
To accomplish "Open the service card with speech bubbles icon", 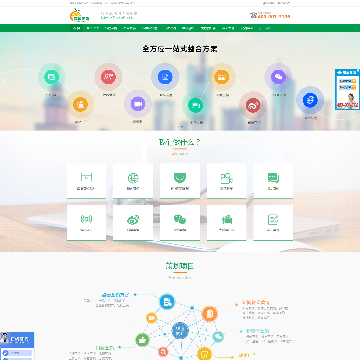I will coord(273,181).
